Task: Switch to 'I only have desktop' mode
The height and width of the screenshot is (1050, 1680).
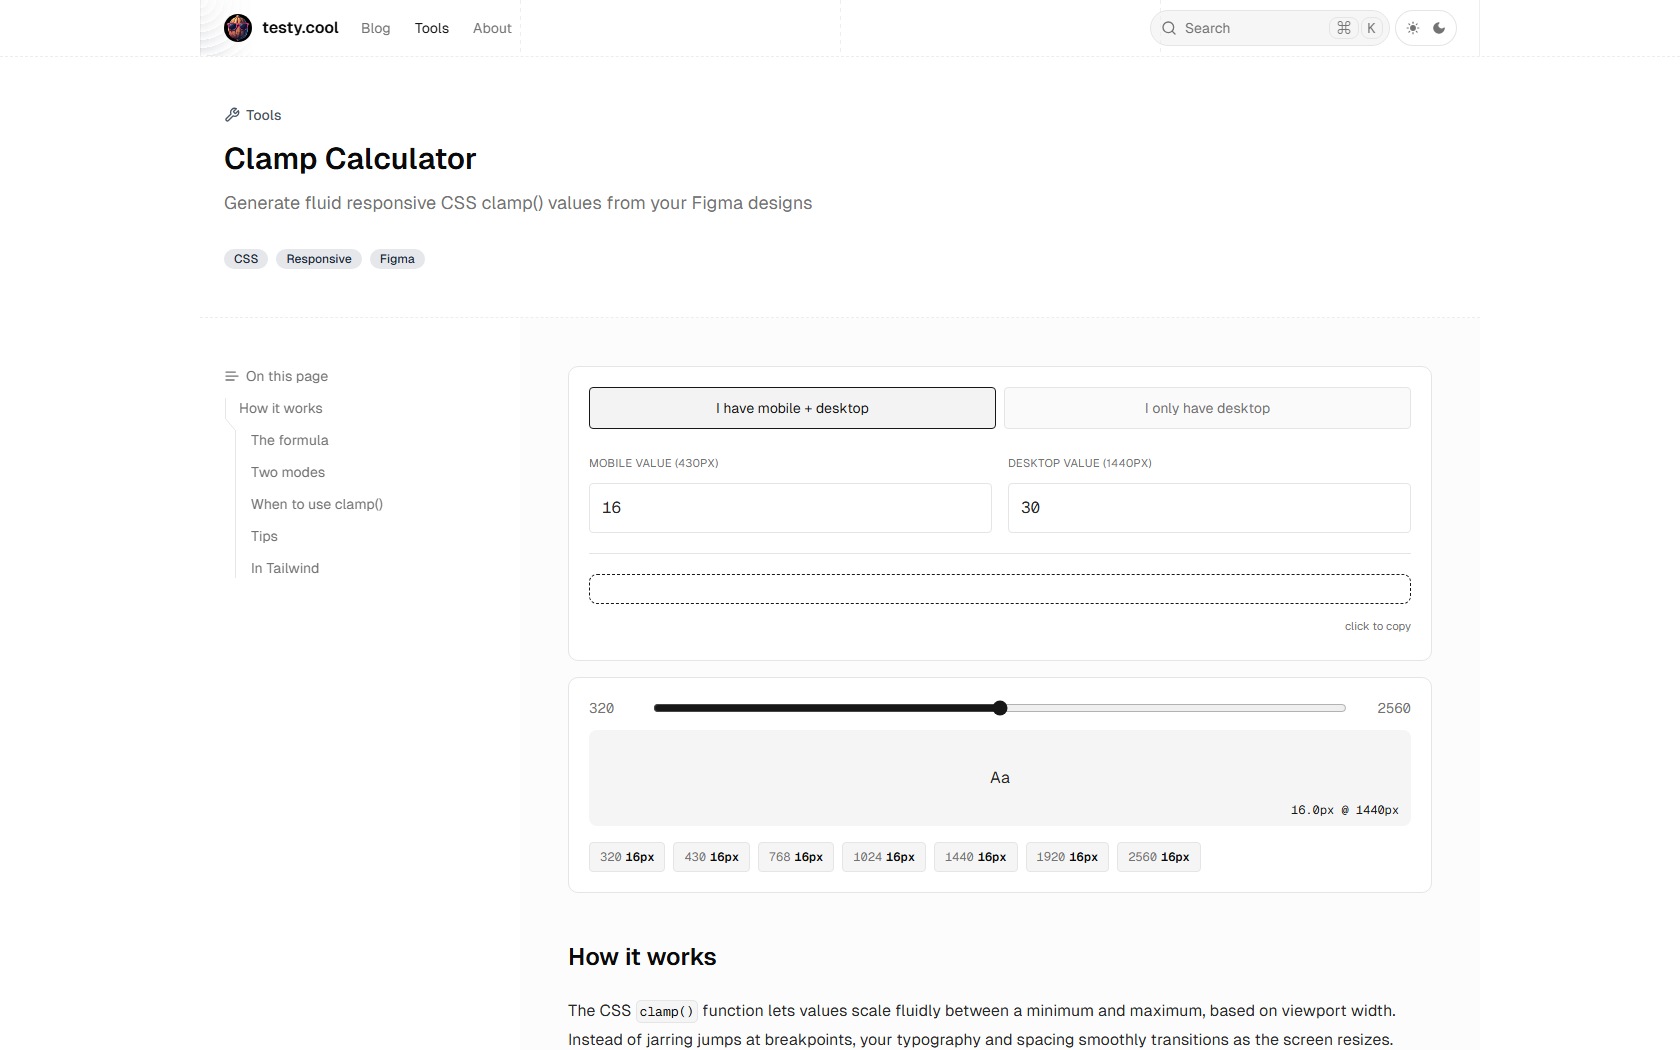Action: click(1207, 408)
